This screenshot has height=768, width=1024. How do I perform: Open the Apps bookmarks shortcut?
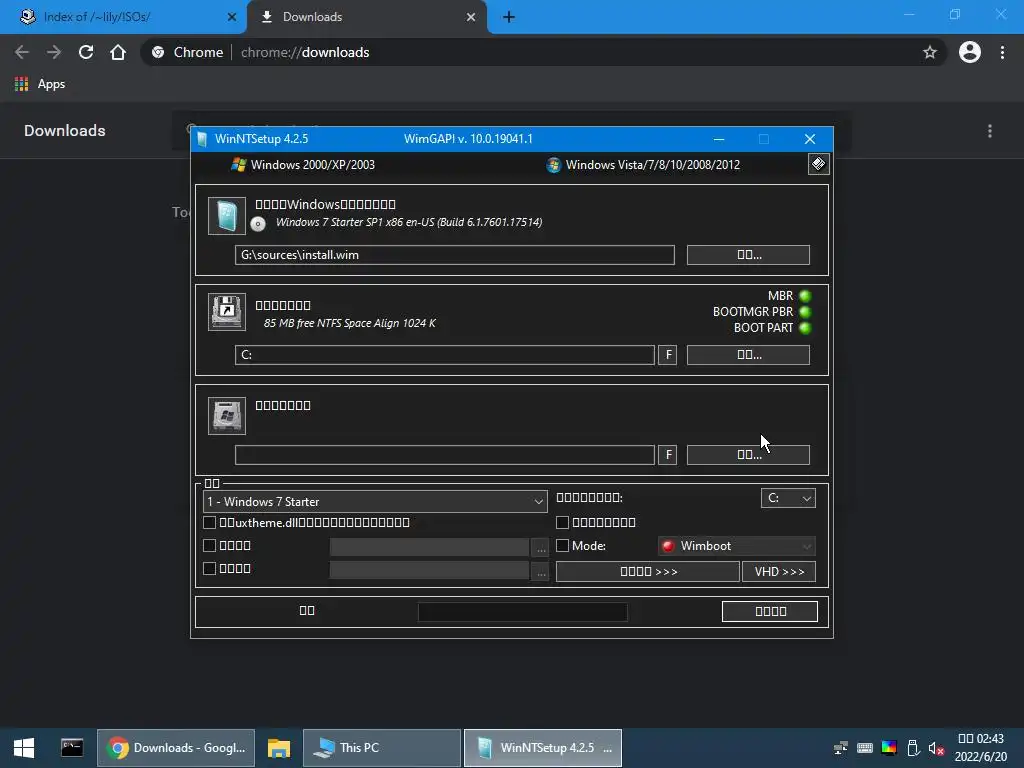(40, 84)
